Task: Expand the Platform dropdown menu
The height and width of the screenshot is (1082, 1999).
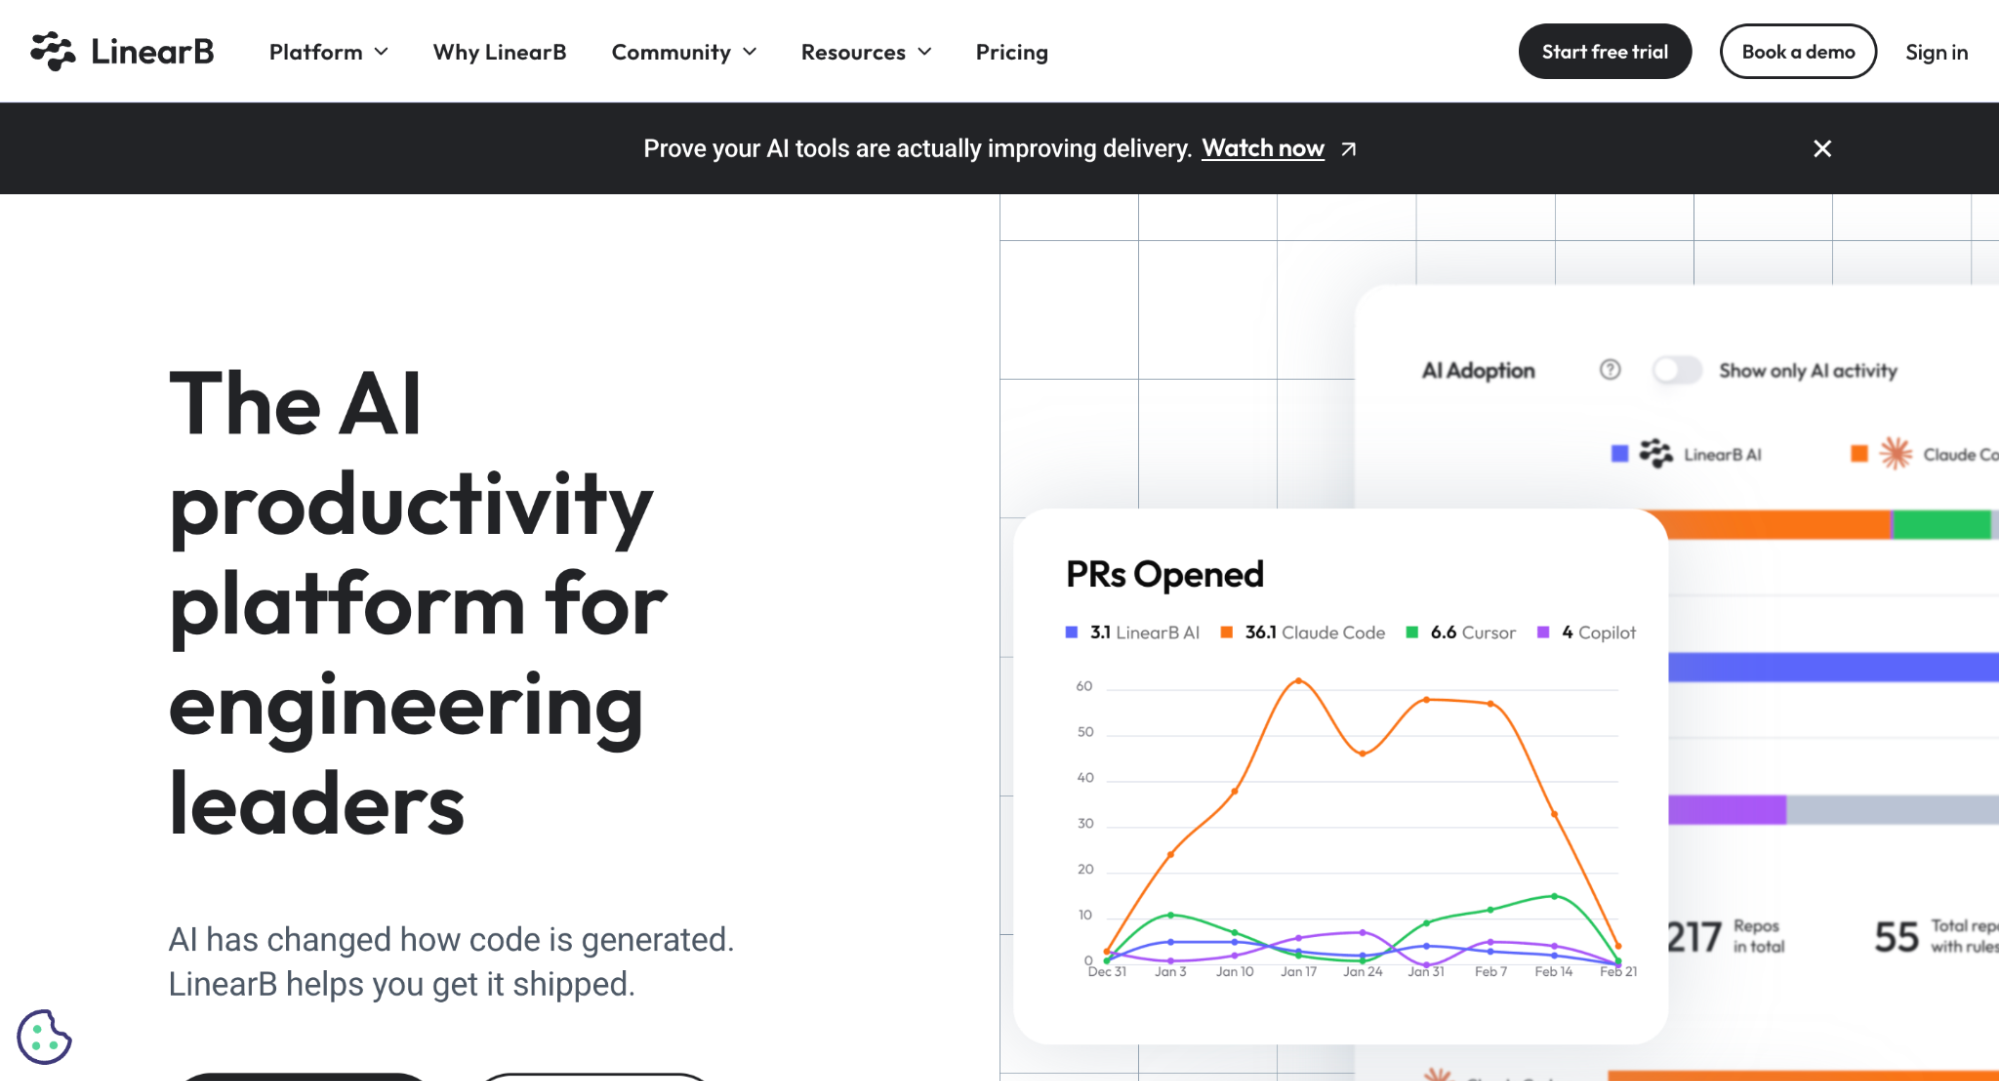Action: pos(328,52)
